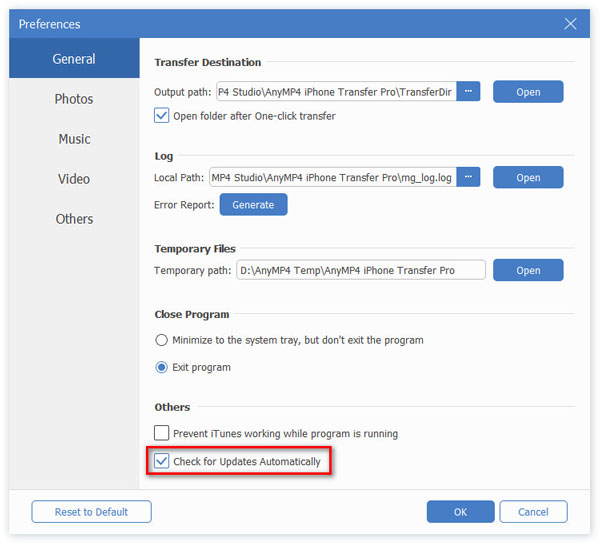Image resolution: width=600 pixels, height=544 pixels.
Task: Enable Prevent iTunes working while program runs
Action: 162,433
